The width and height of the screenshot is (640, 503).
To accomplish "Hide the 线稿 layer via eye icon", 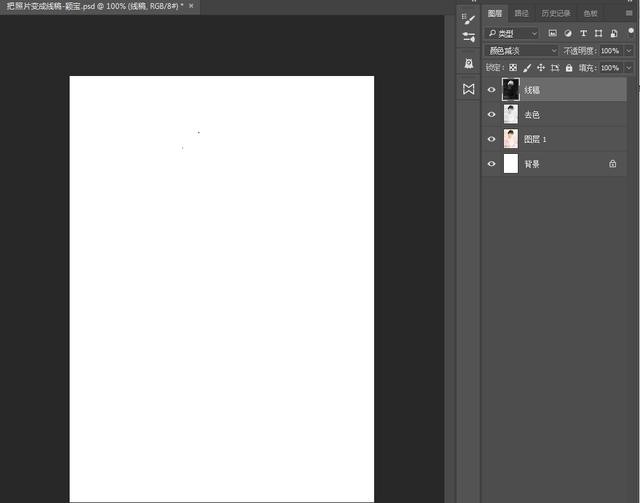I will tap(491, 90).
